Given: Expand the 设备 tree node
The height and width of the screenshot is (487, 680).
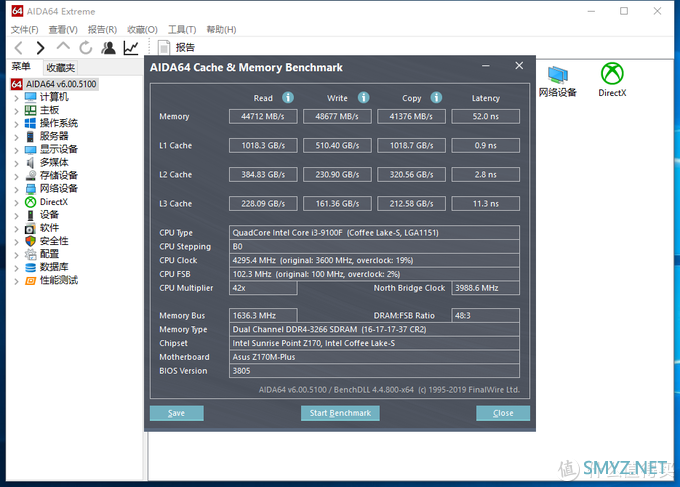Looking at the screenshot, I should (16, 216).
